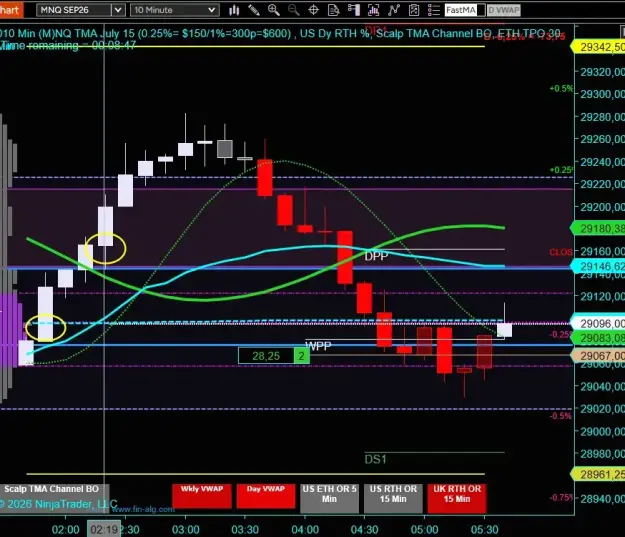Click the zoom in magnifier icon
This screenshot has width=625, height=537.
(x=274, y=10)
